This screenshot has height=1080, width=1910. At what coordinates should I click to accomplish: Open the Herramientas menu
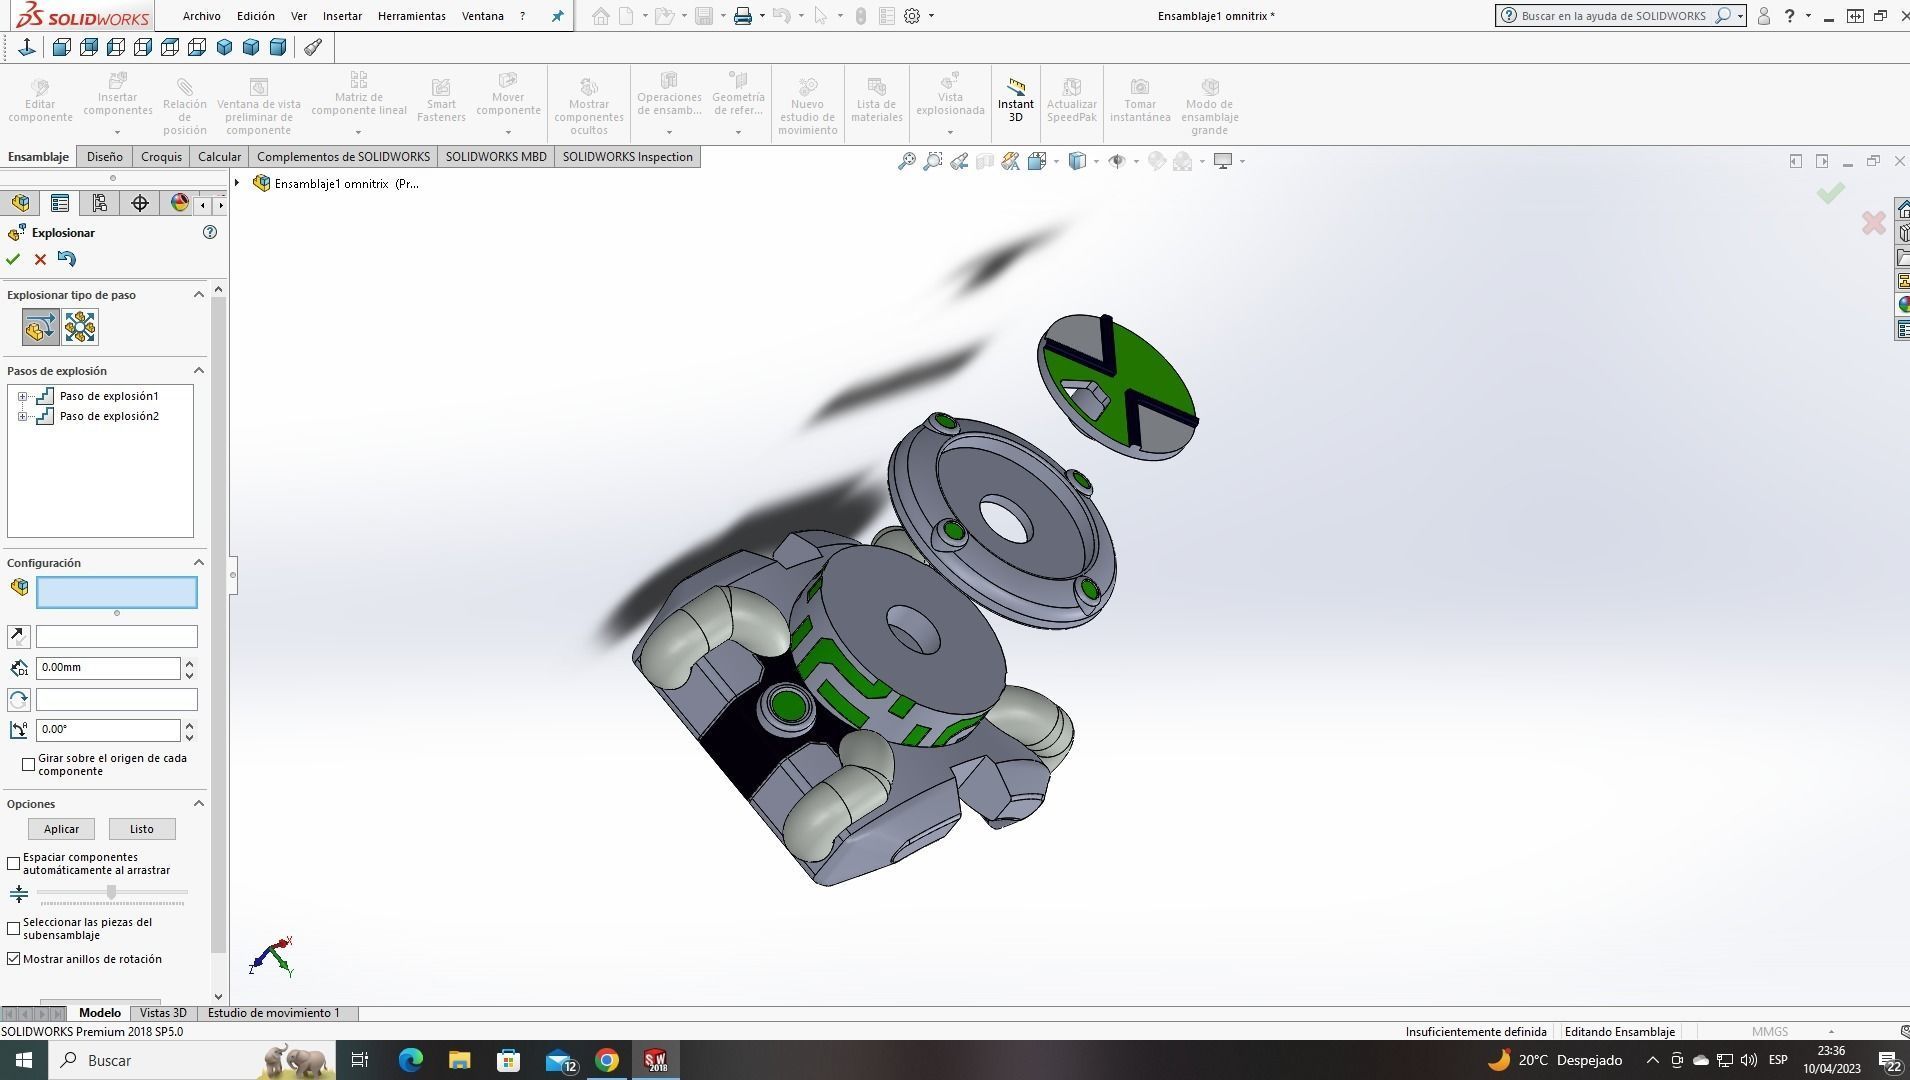[x=411, y=16]
